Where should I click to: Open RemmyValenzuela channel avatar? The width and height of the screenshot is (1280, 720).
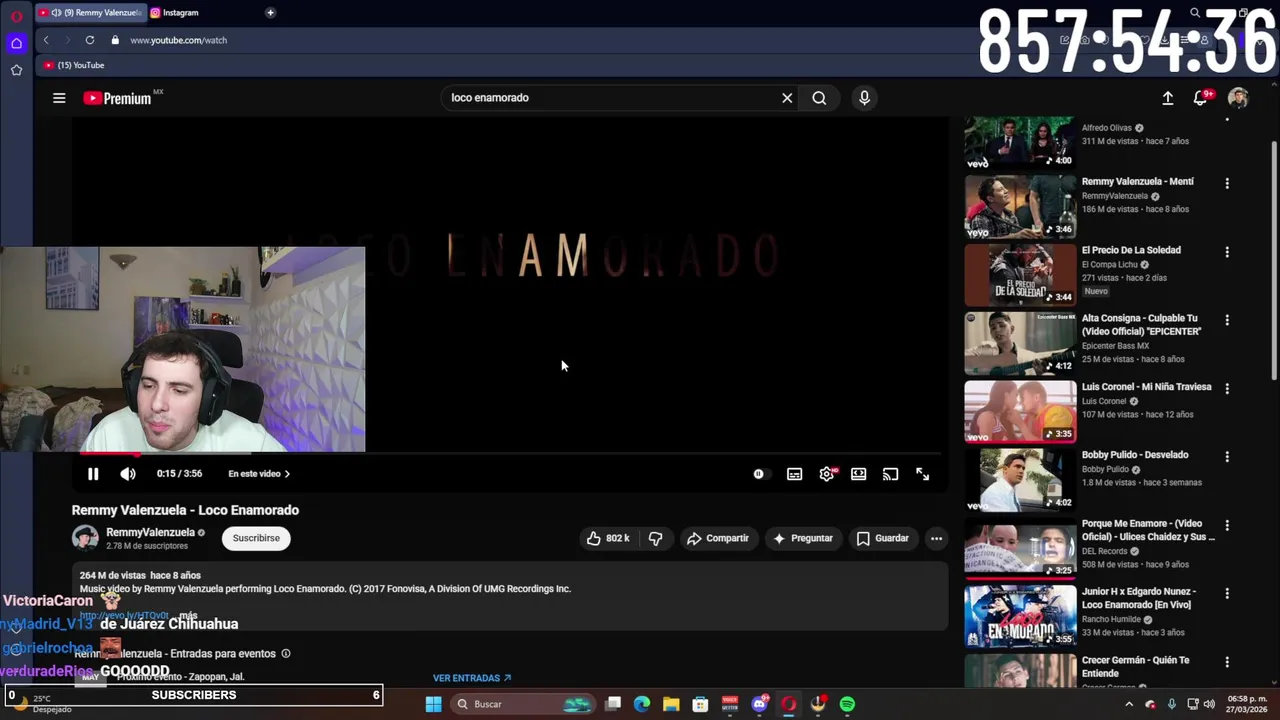[85, 538]
